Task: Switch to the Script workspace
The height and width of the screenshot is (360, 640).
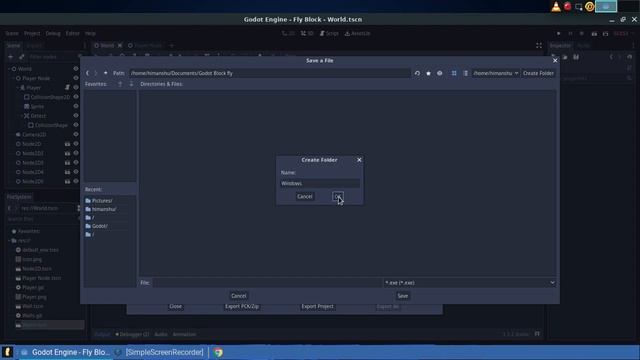Action: point(329,33)
